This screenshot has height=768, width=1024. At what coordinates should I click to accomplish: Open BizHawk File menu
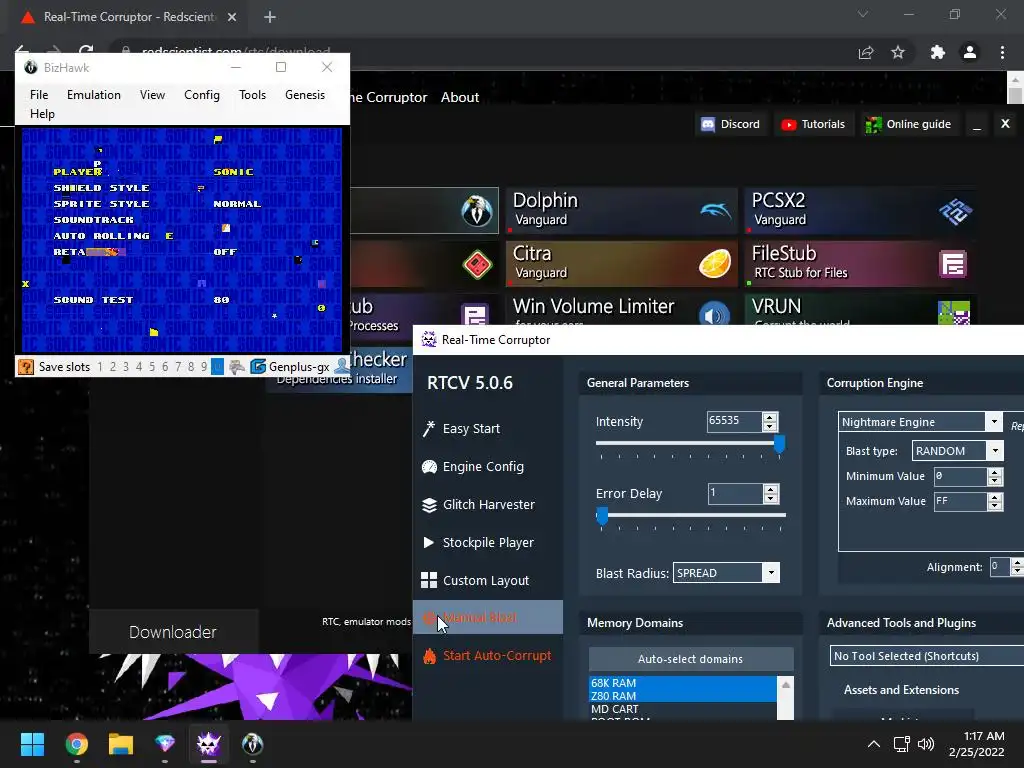point(39,95)
